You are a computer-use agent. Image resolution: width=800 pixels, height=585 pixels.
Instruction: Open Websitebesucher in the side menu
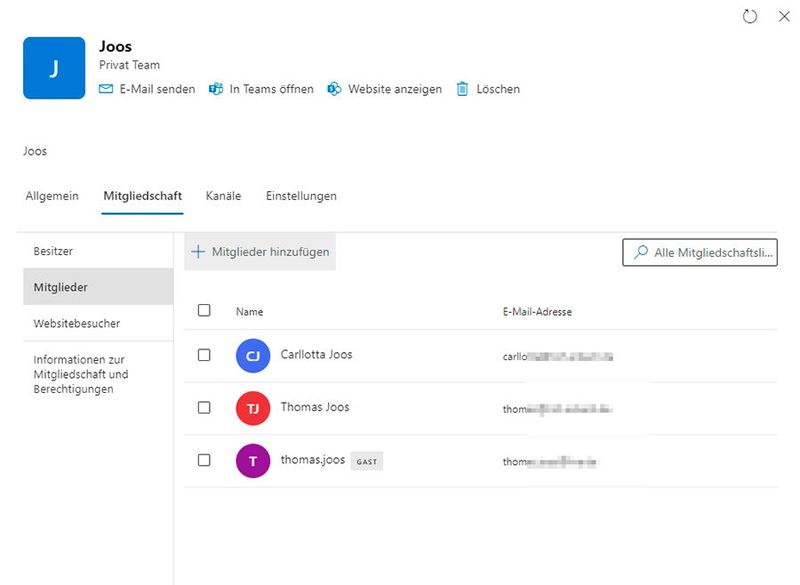coord(76,324)
